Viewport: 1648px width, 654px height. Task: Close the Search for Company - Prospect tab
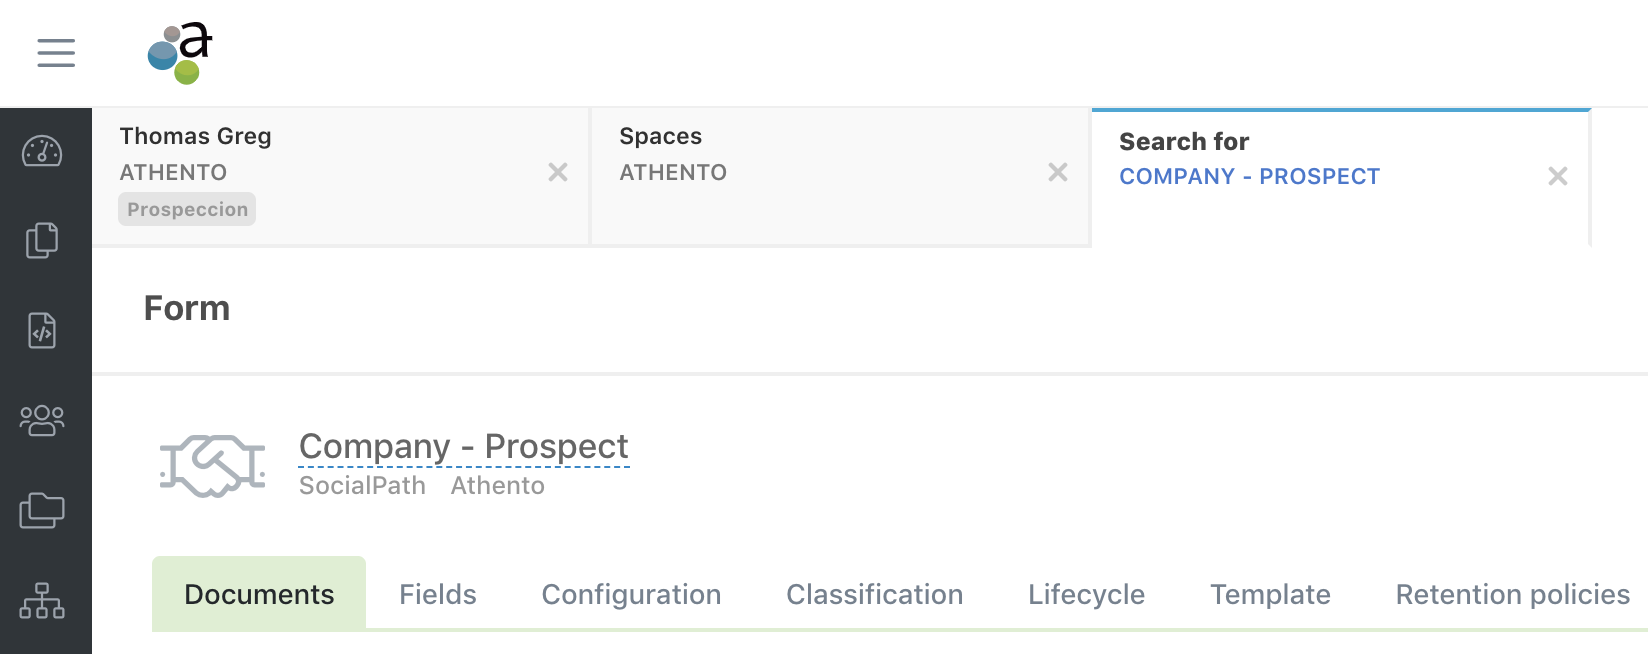tap(1558, 177)
